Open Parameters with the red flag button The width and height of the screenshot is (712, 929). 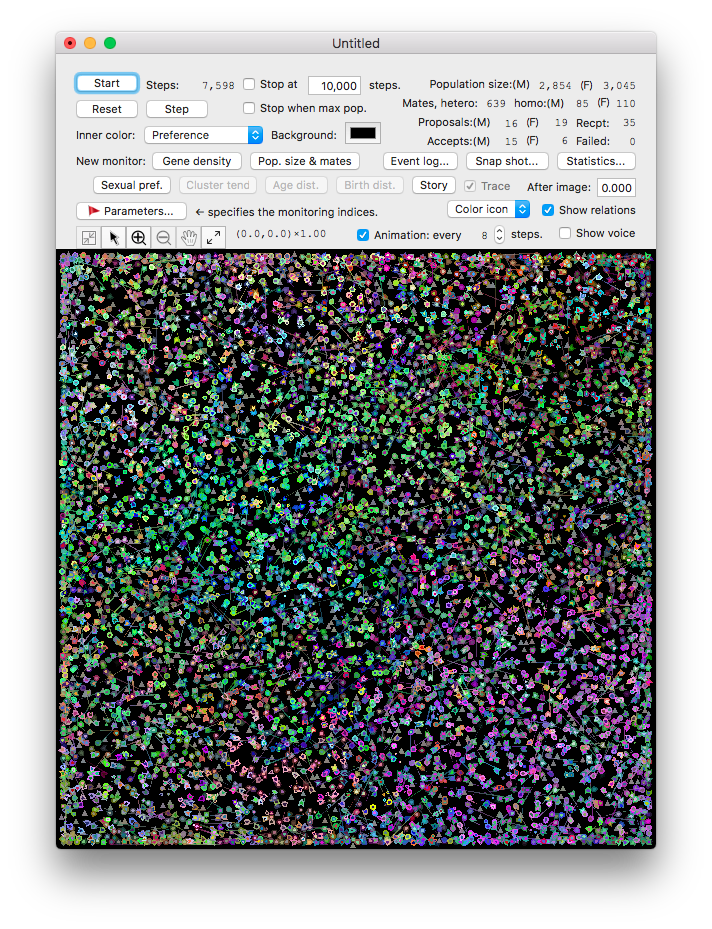pos(131,211)
